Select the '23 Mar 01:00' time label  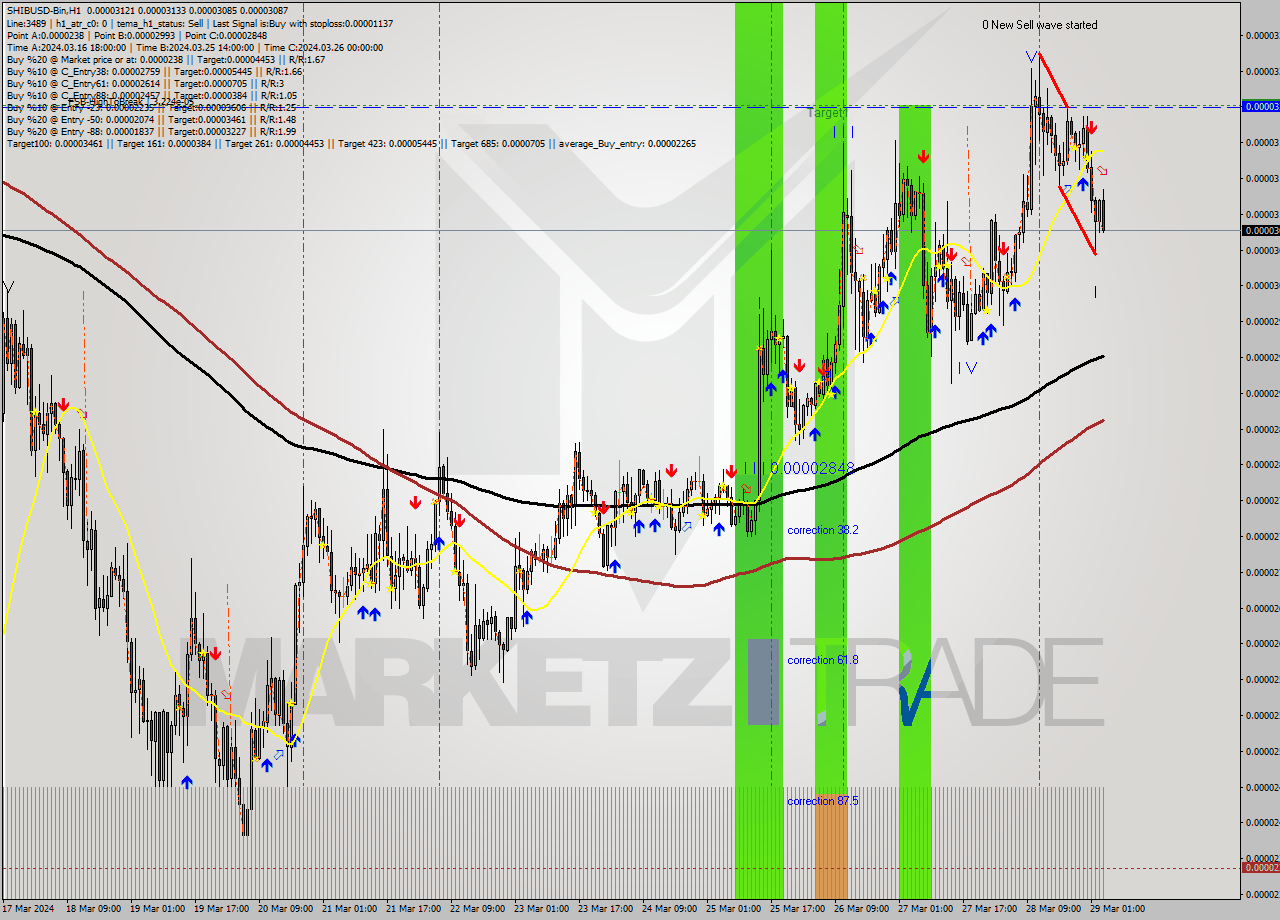tap(541, 909)
